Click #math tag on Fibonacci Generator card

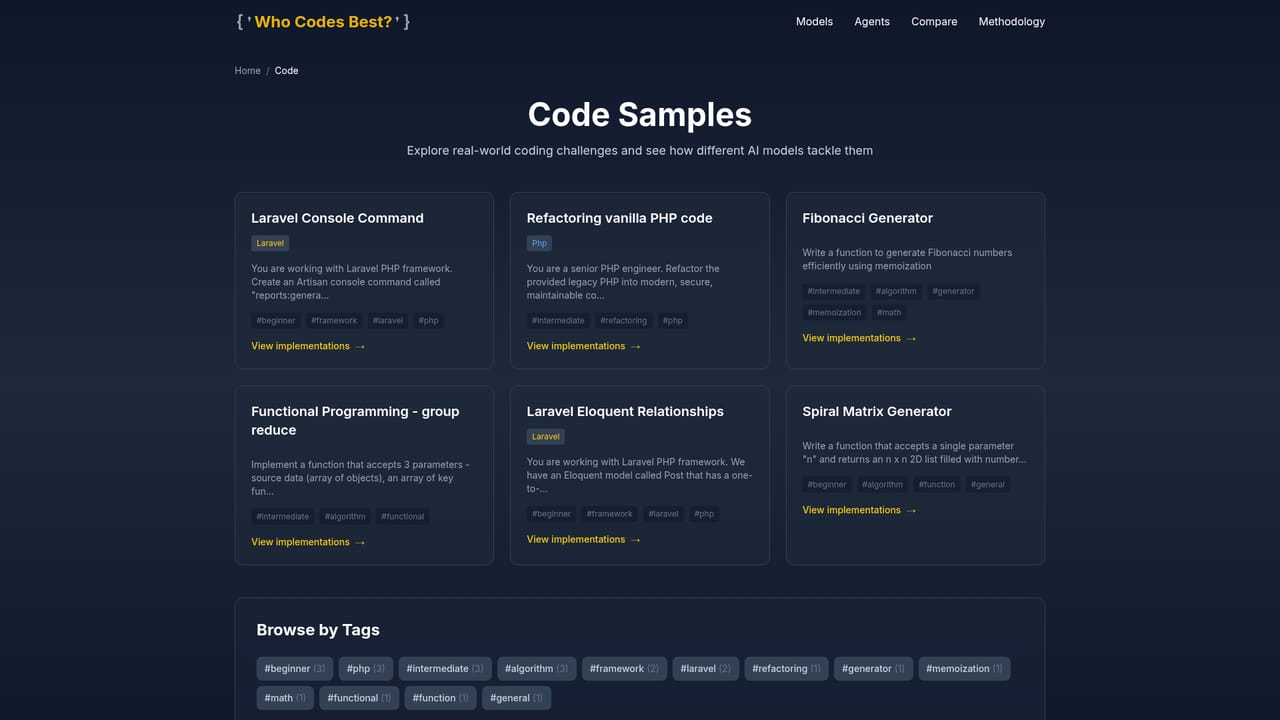pyautogui.click(x=889, y=312)
